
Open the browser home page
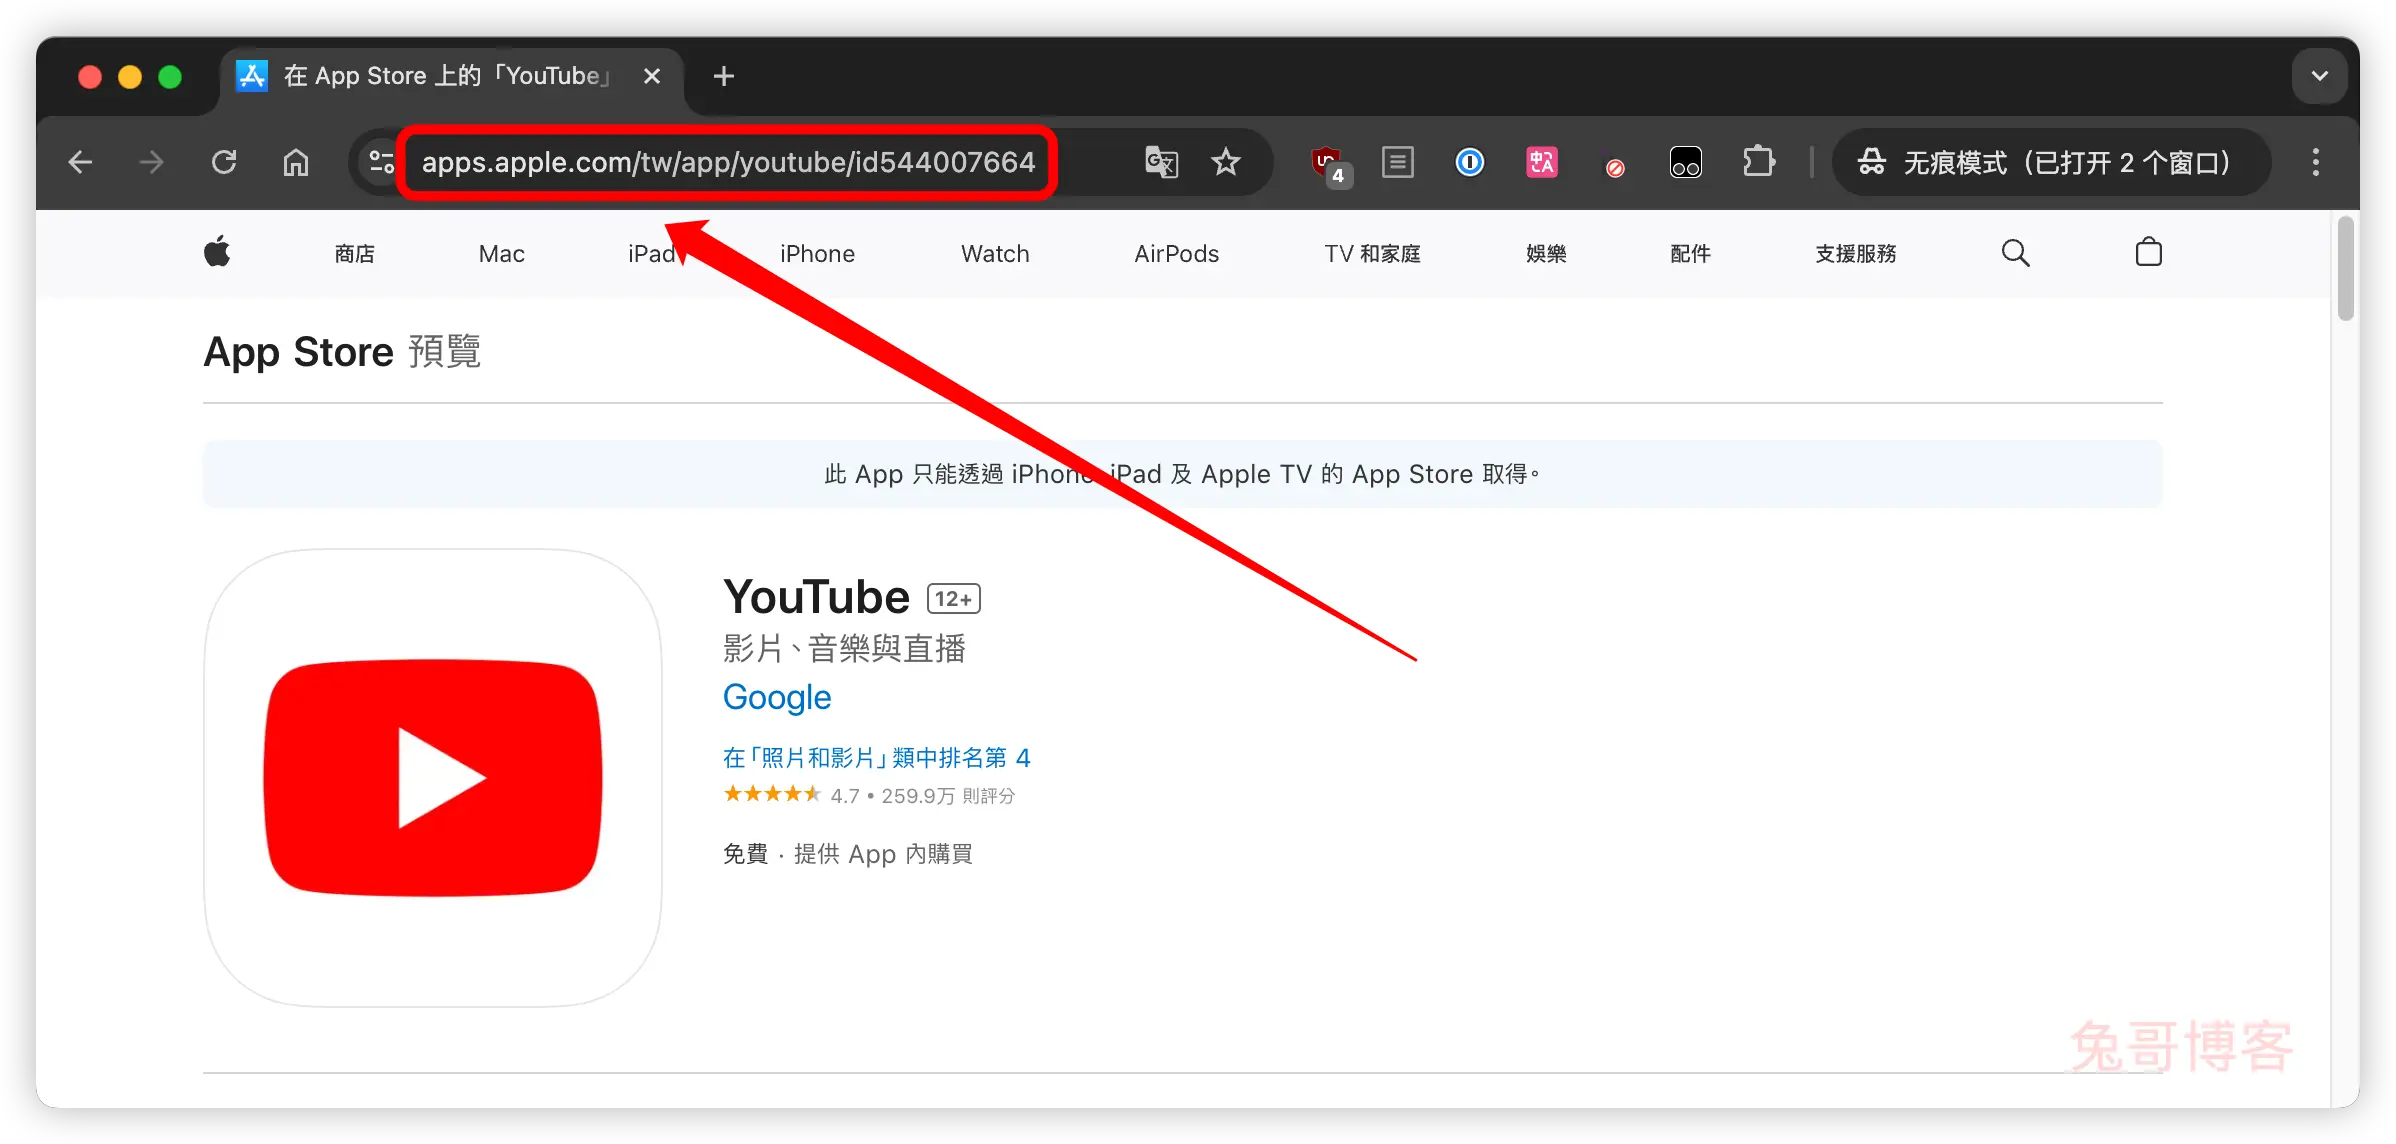point(296,162)
